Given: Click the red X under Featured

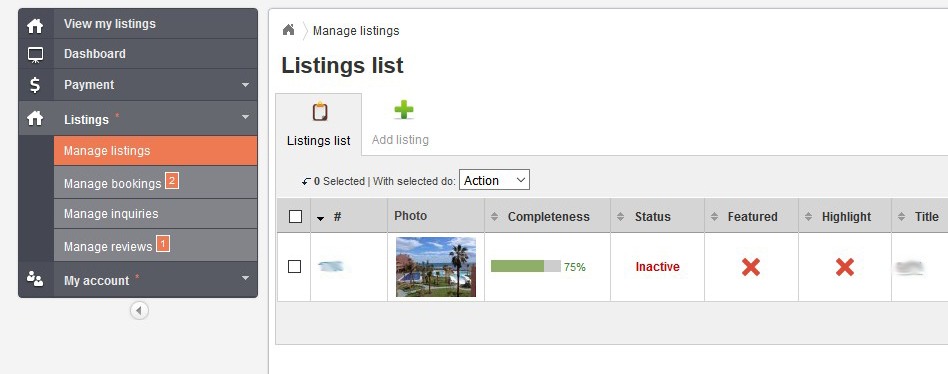Looking at the screenshot, I should 751,266.
